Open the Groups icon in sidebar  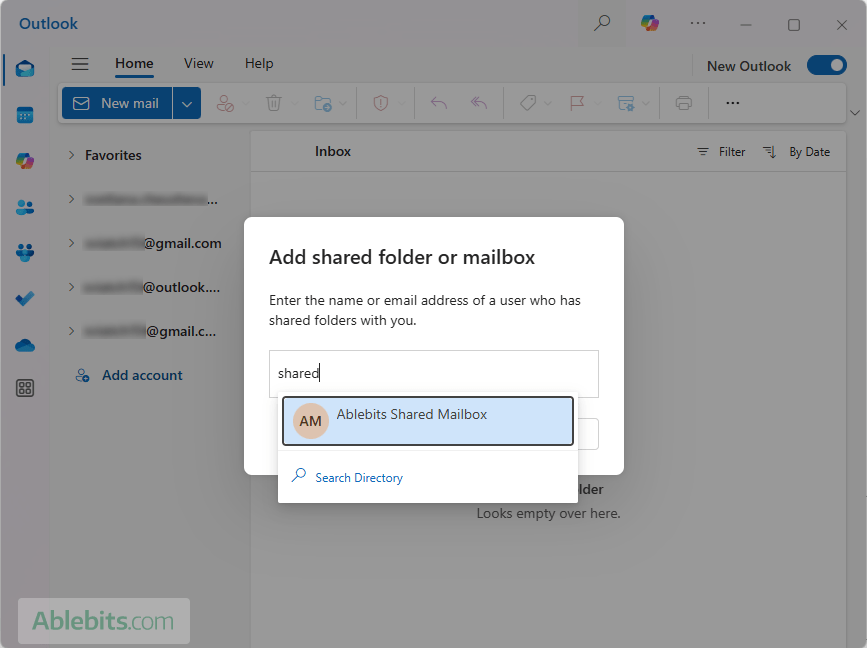pyautogui.click(x=25, y=253)
